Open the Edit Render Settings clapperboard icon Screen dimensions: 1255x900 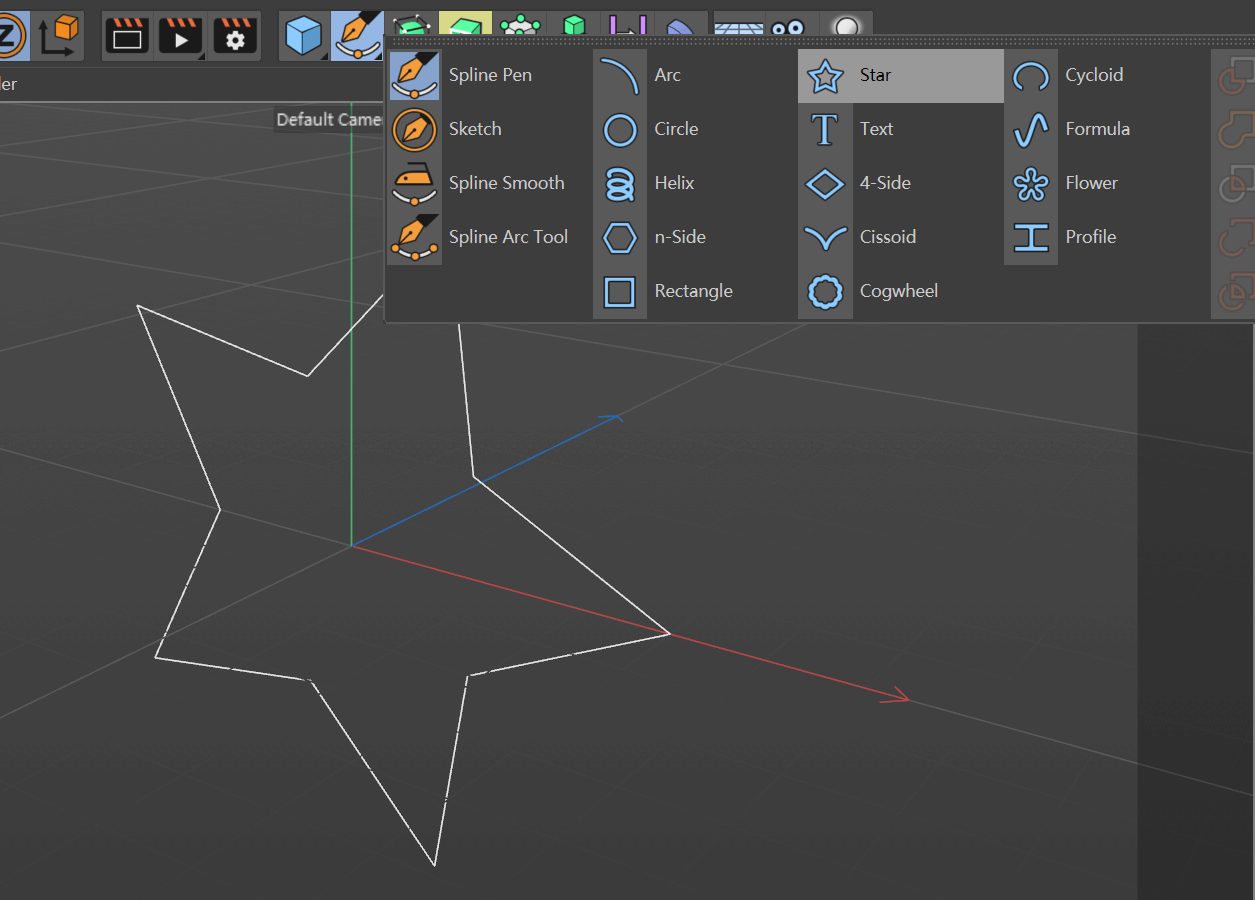pyautogui.click(x=235, y=37)
